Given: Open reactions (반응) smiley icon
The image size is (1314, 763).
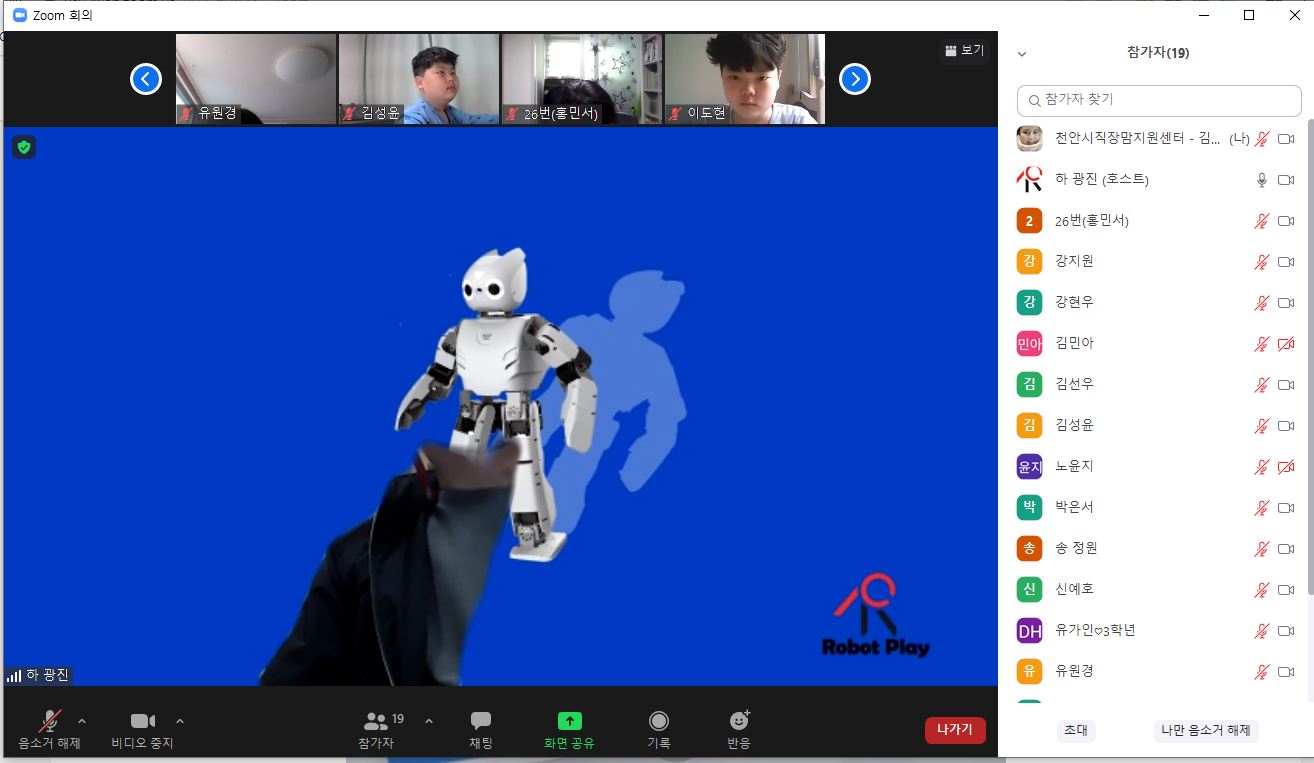Looking at the screenshot, I should tap(739, 721).
